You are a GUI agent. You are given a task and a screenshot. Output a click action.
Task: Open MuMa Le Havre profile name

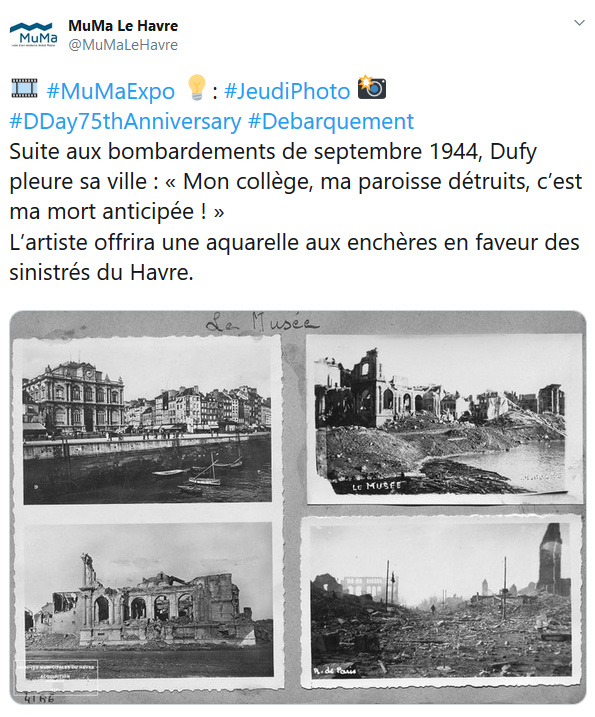click(123, 26)
